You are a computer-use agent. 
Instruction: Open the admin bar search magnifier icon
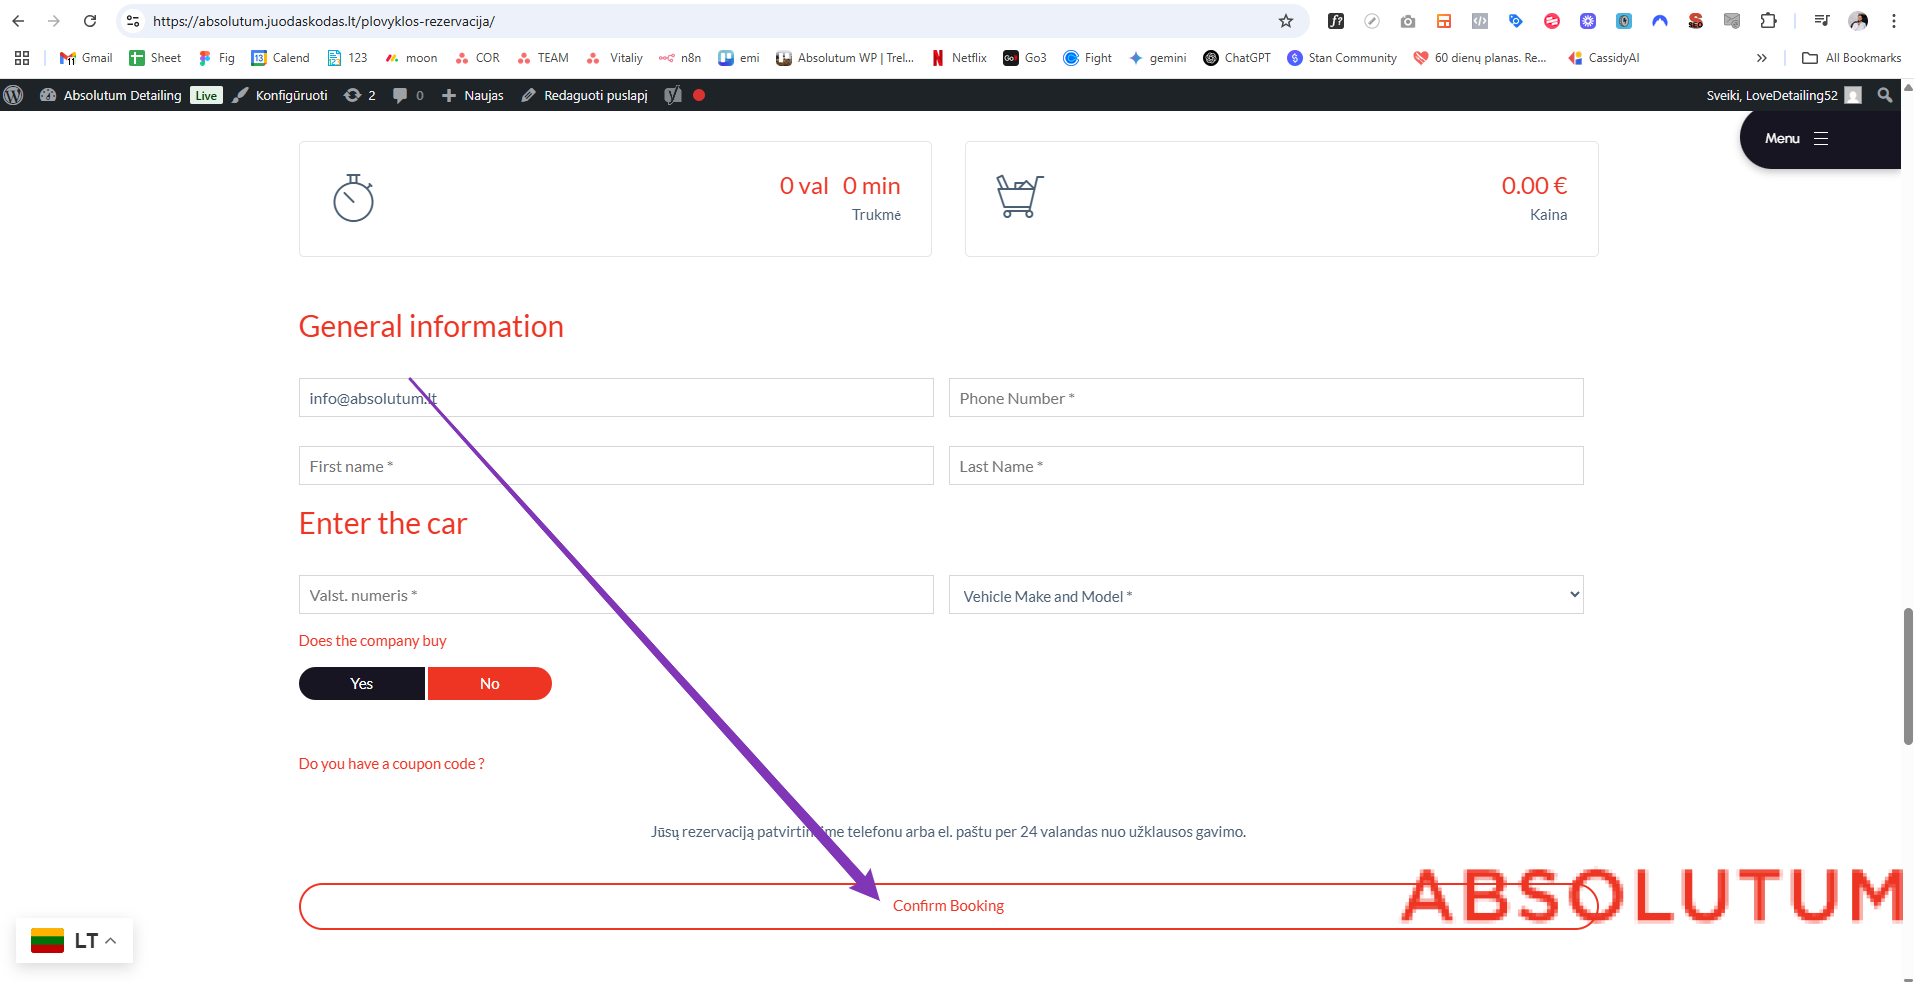pos(1884,95)
